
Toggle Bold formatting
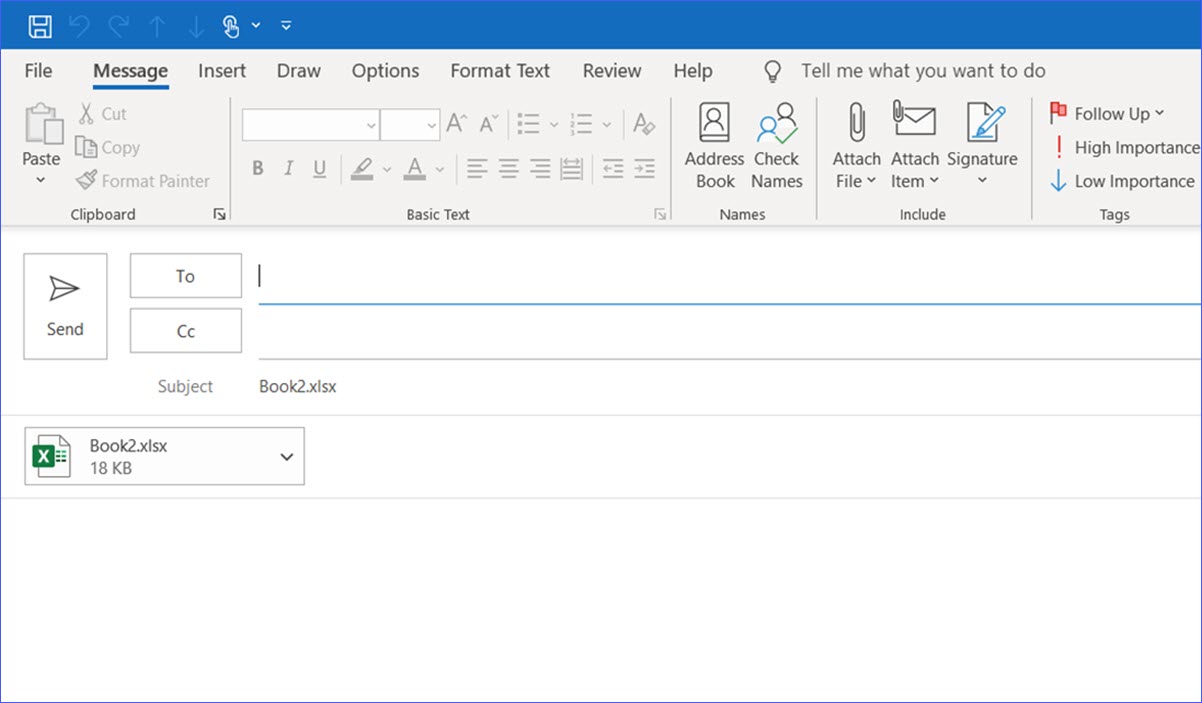pos(258,169)
